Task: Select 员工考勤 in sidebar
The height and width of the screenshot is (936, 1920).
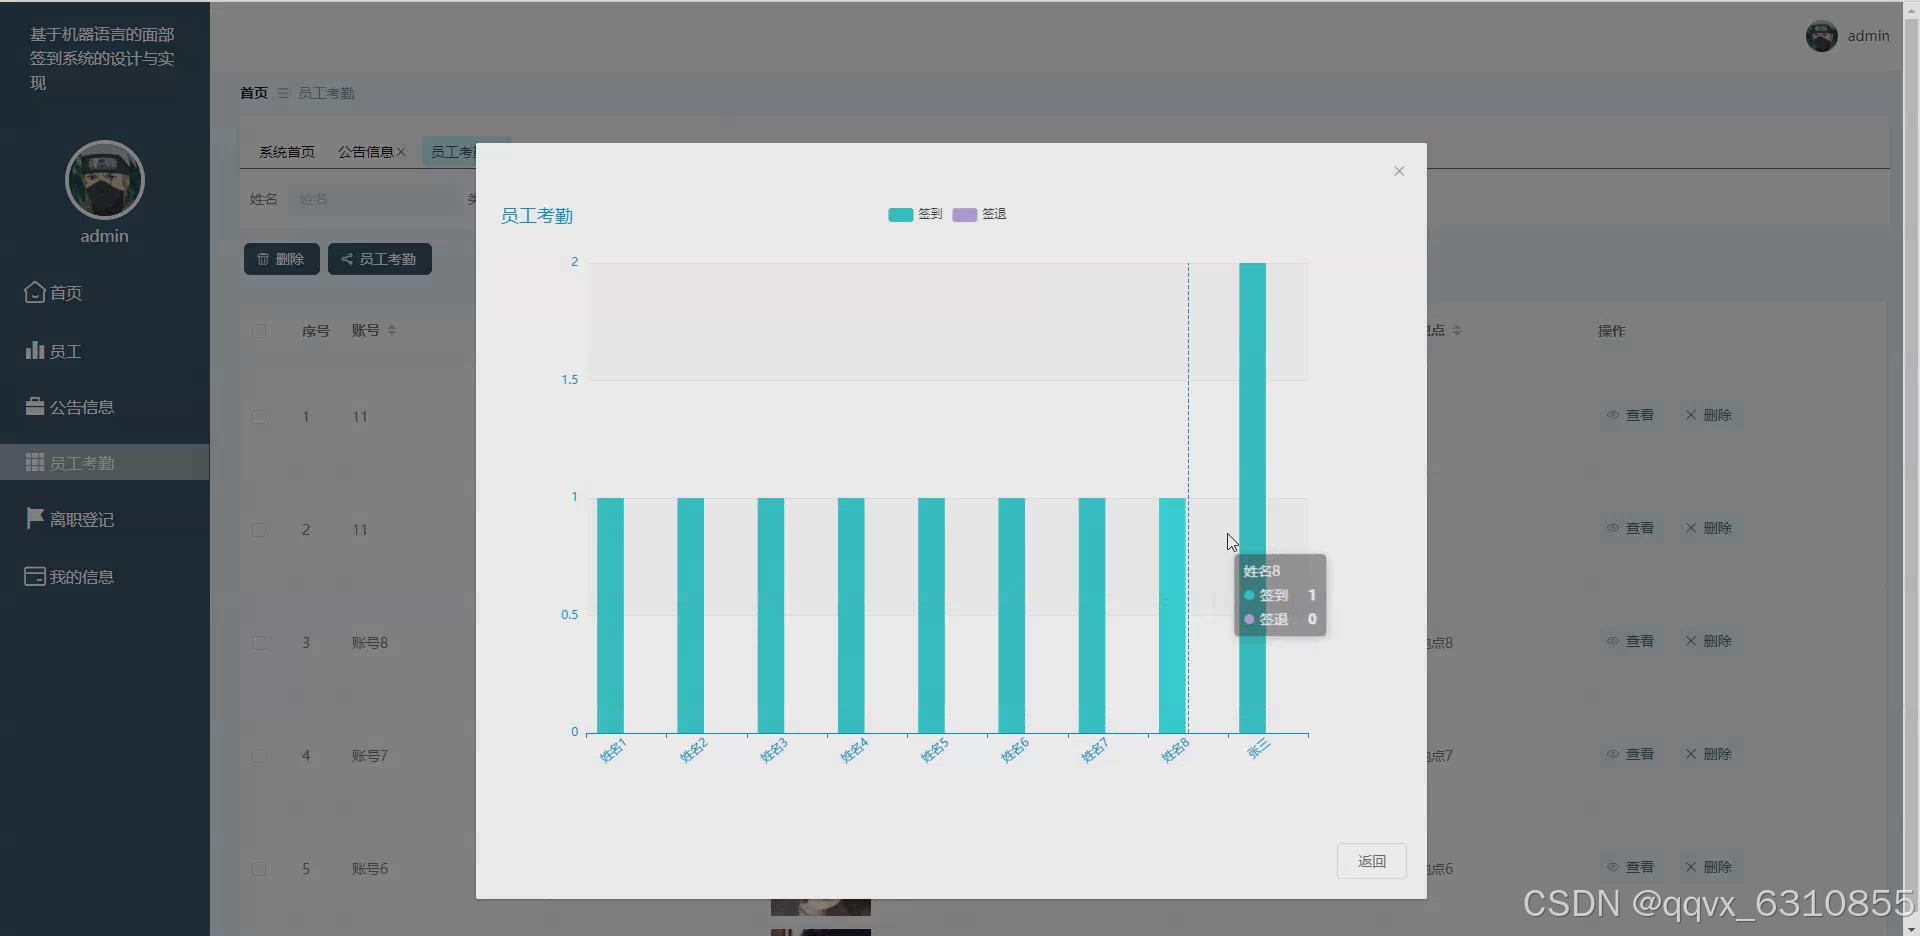Action: (104, 462)
